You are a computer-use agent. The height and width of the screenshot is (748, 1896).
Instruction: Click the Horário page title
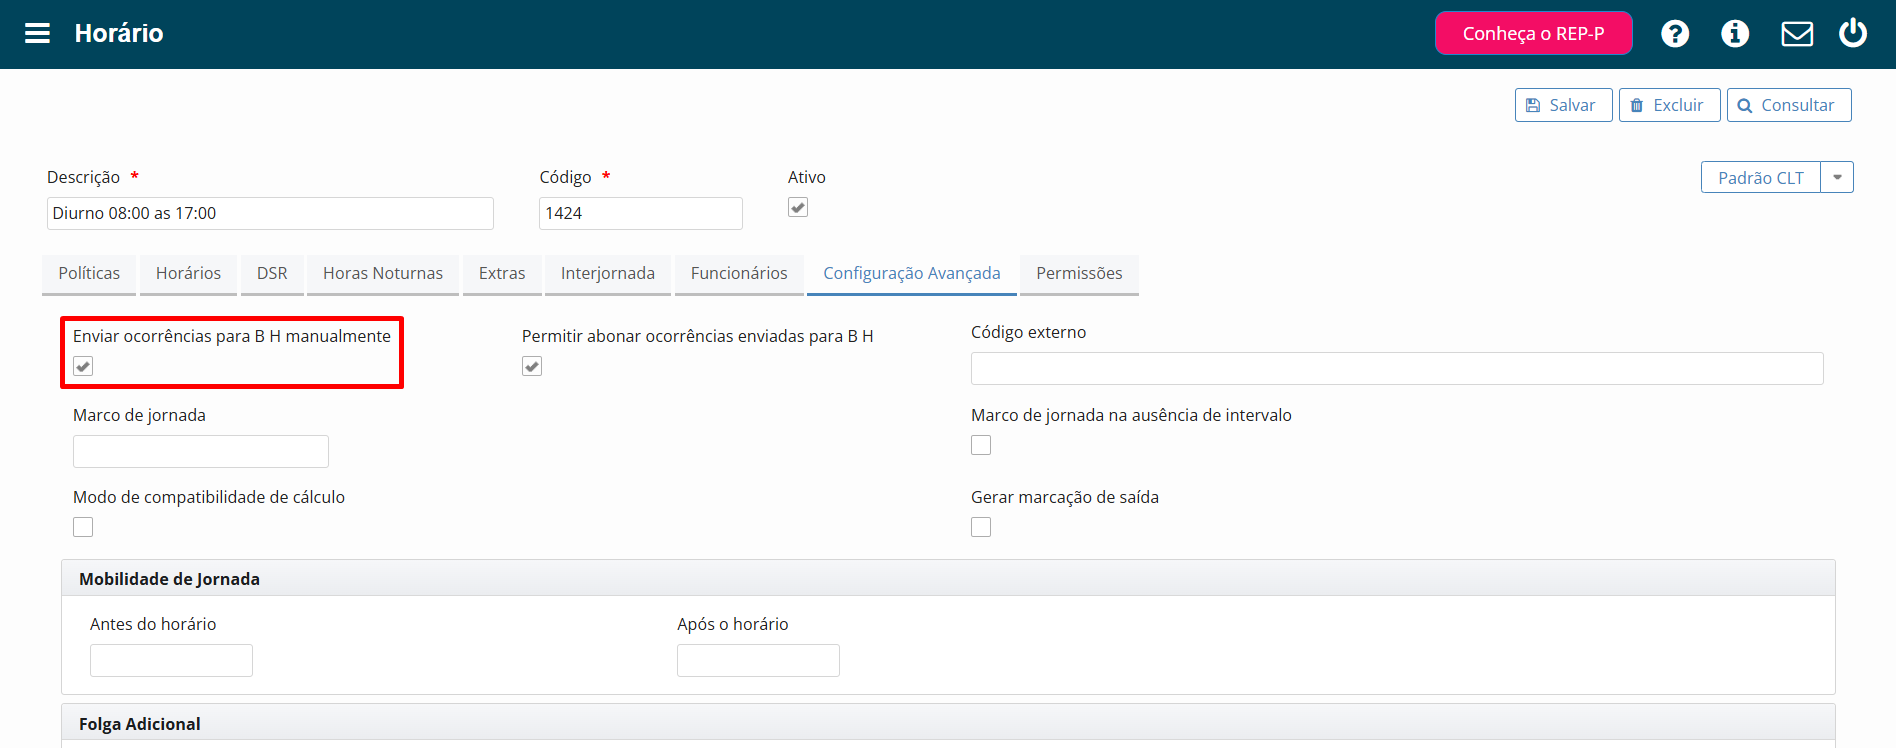point(119,33)
